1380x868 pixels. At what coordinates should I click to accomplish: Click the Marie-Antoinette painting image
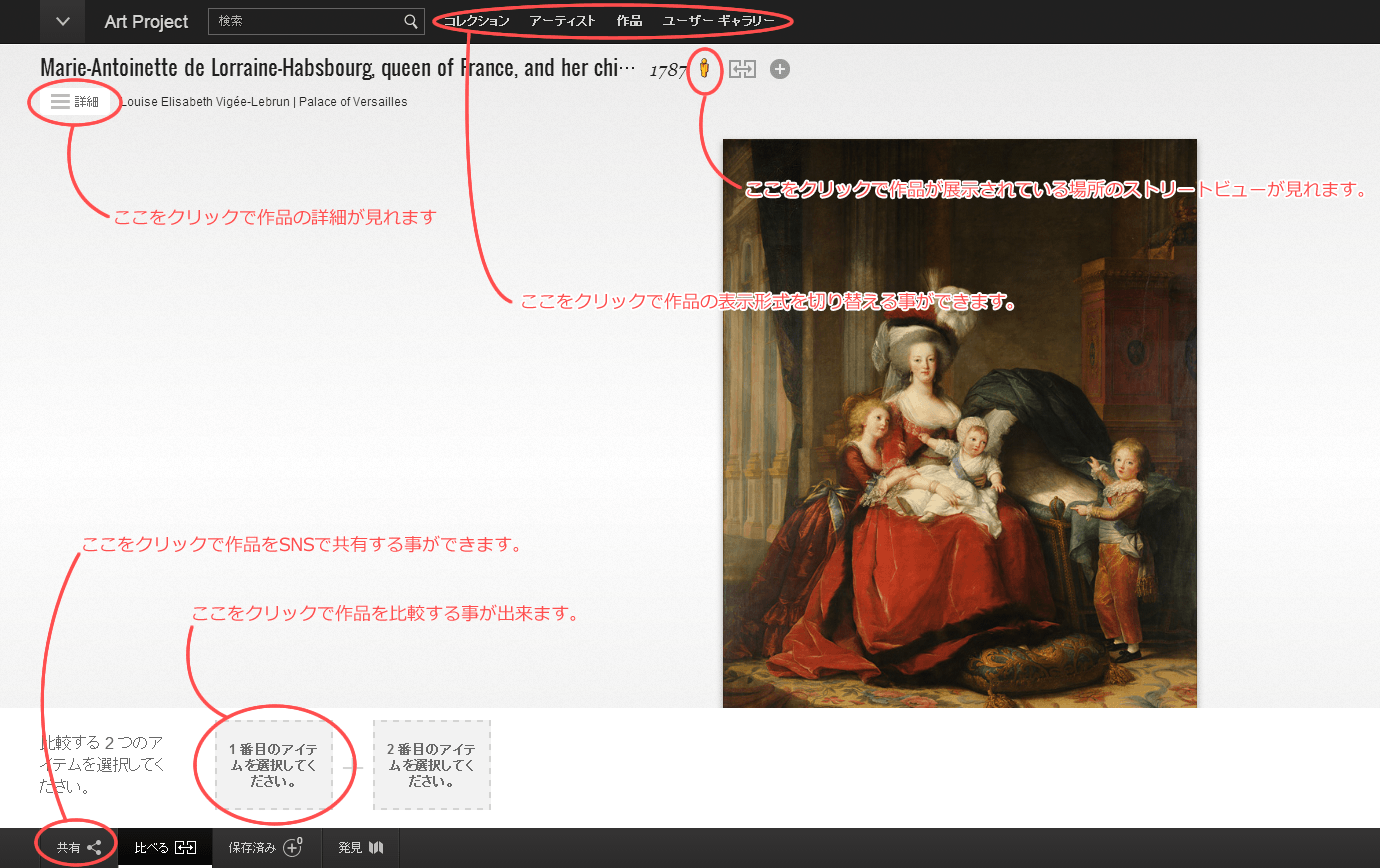(x=959, y=422)
